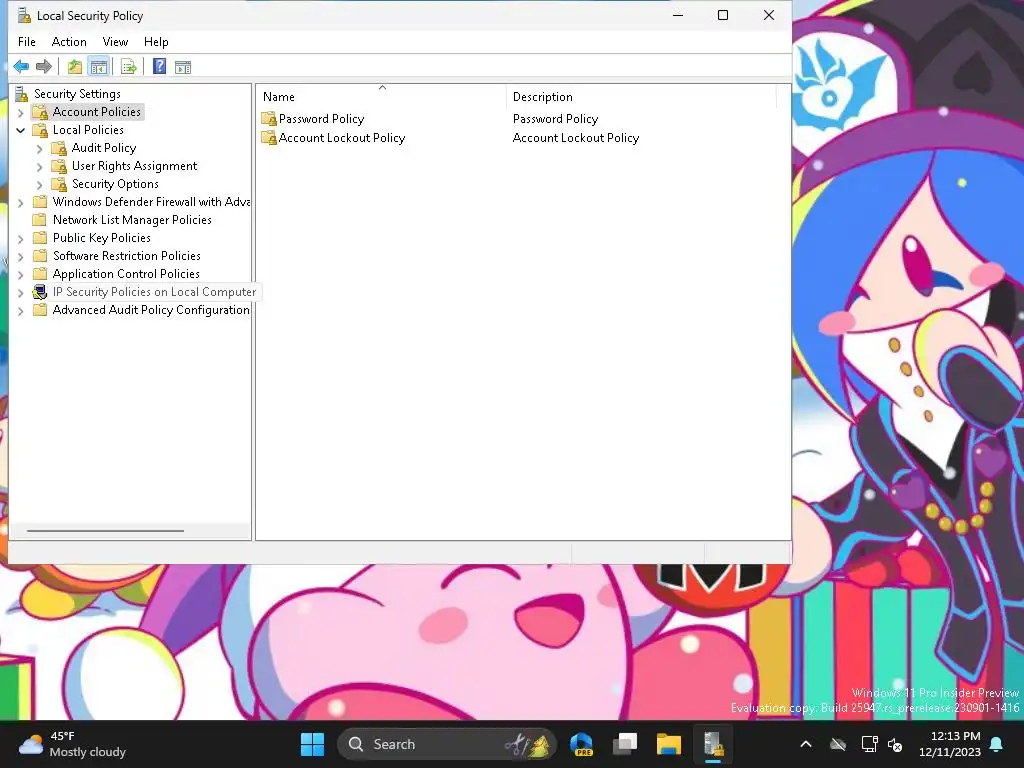Expand the Account Policies node
1024x768 pixels.
pyautogui.click(x=20, y=113)
